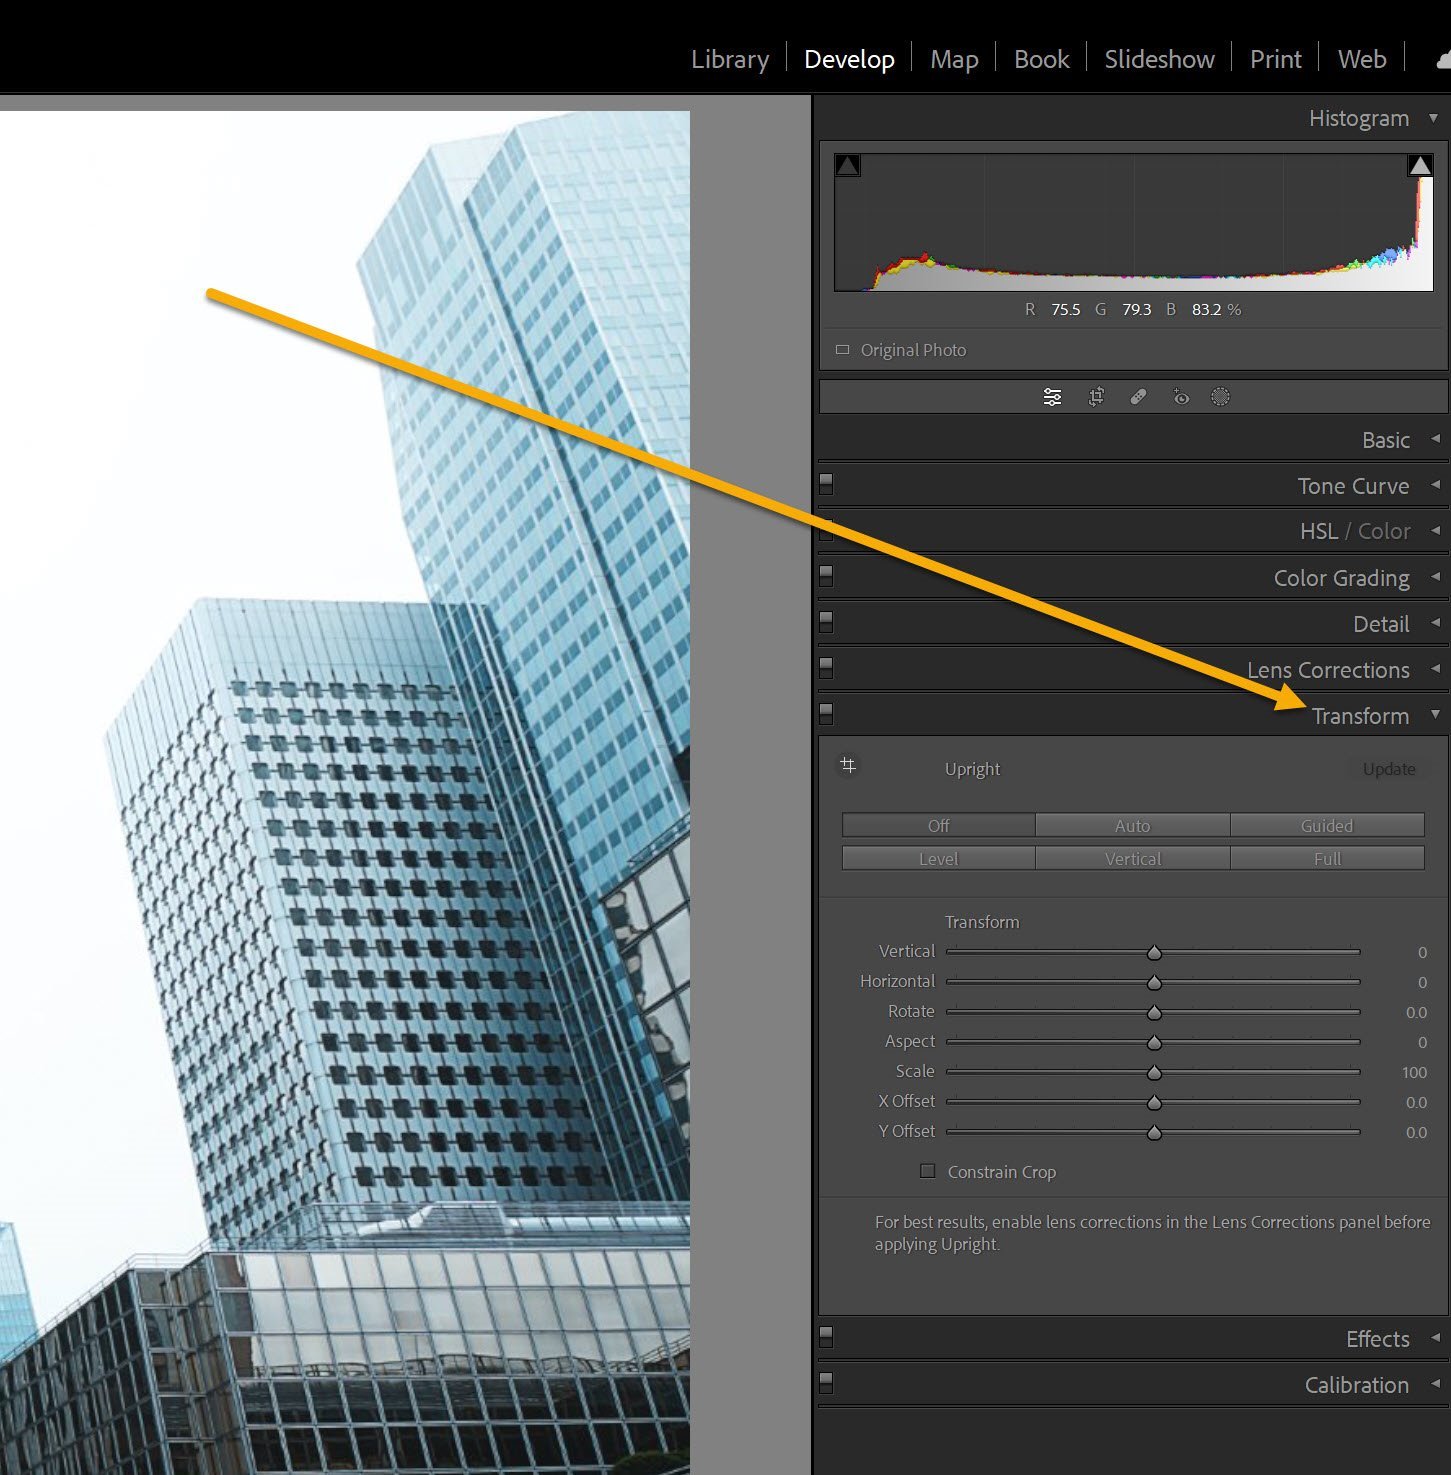The height and width of the screenshot is (1475, 1451).
Task: Toggle the Lens Corrections panel switch
Action: 825,667
